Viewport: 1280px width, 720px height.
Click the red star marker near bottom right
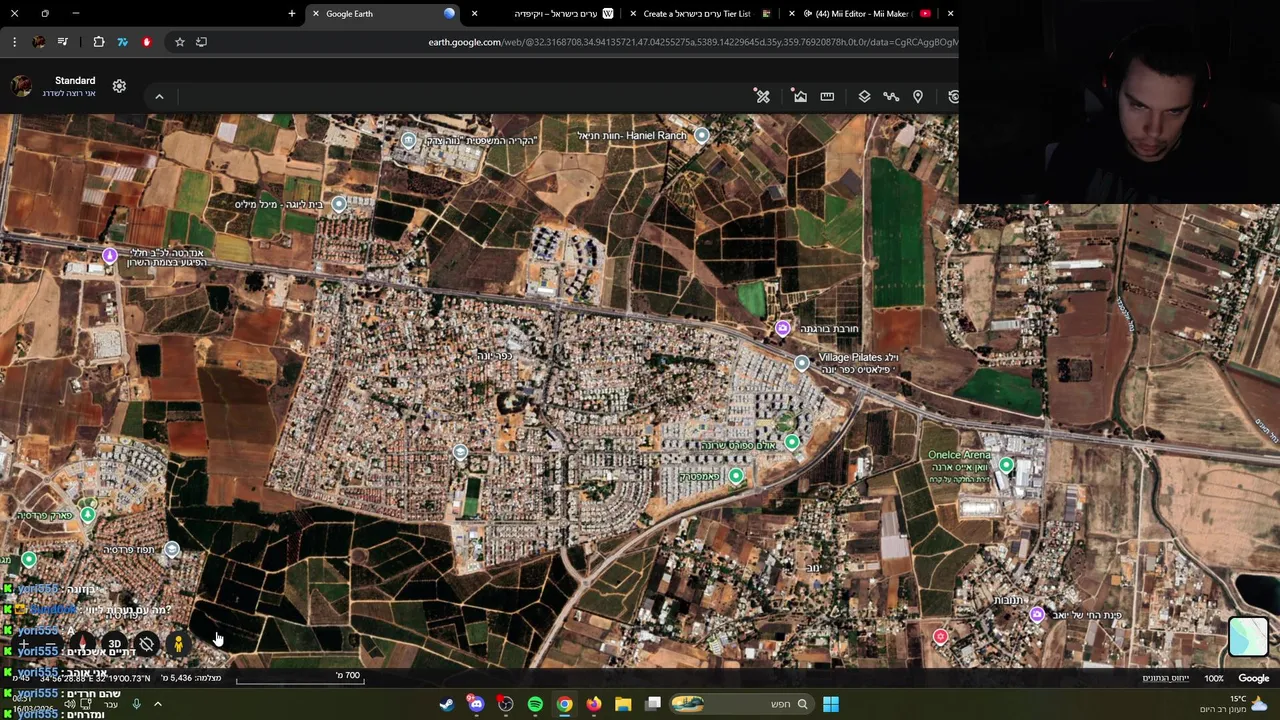[x=940, y=636]
